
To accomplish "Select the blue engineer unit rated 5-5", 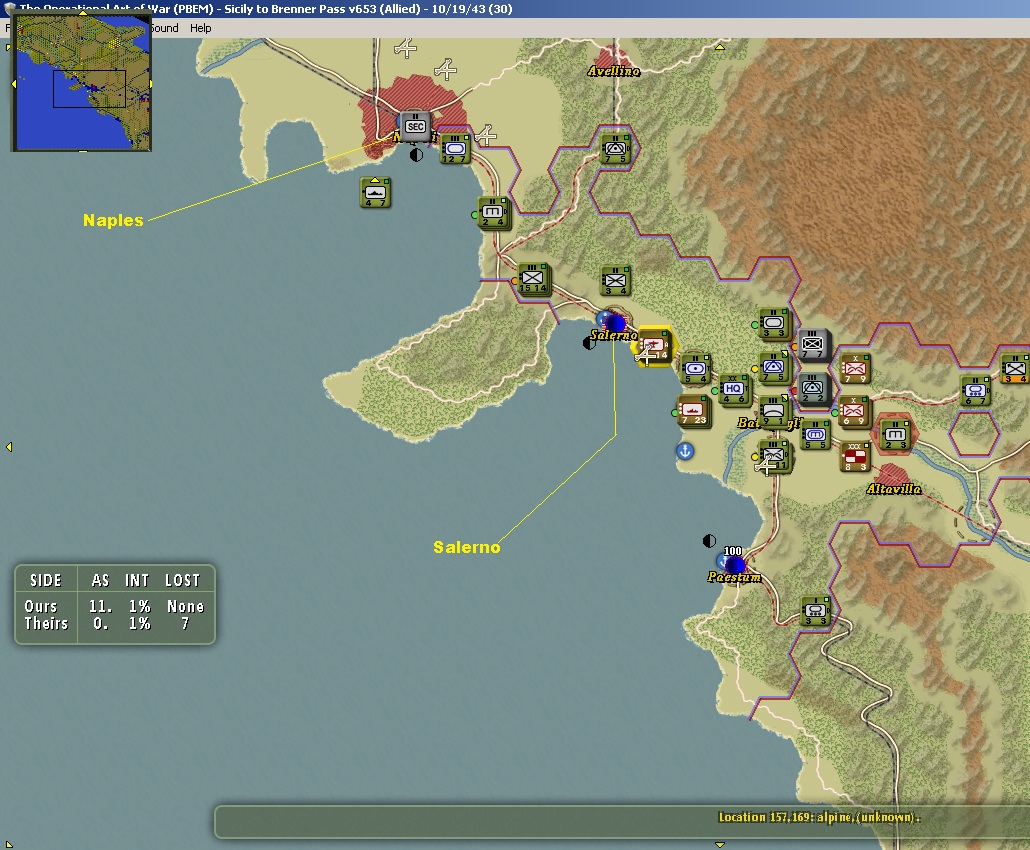I will point(815,436).
